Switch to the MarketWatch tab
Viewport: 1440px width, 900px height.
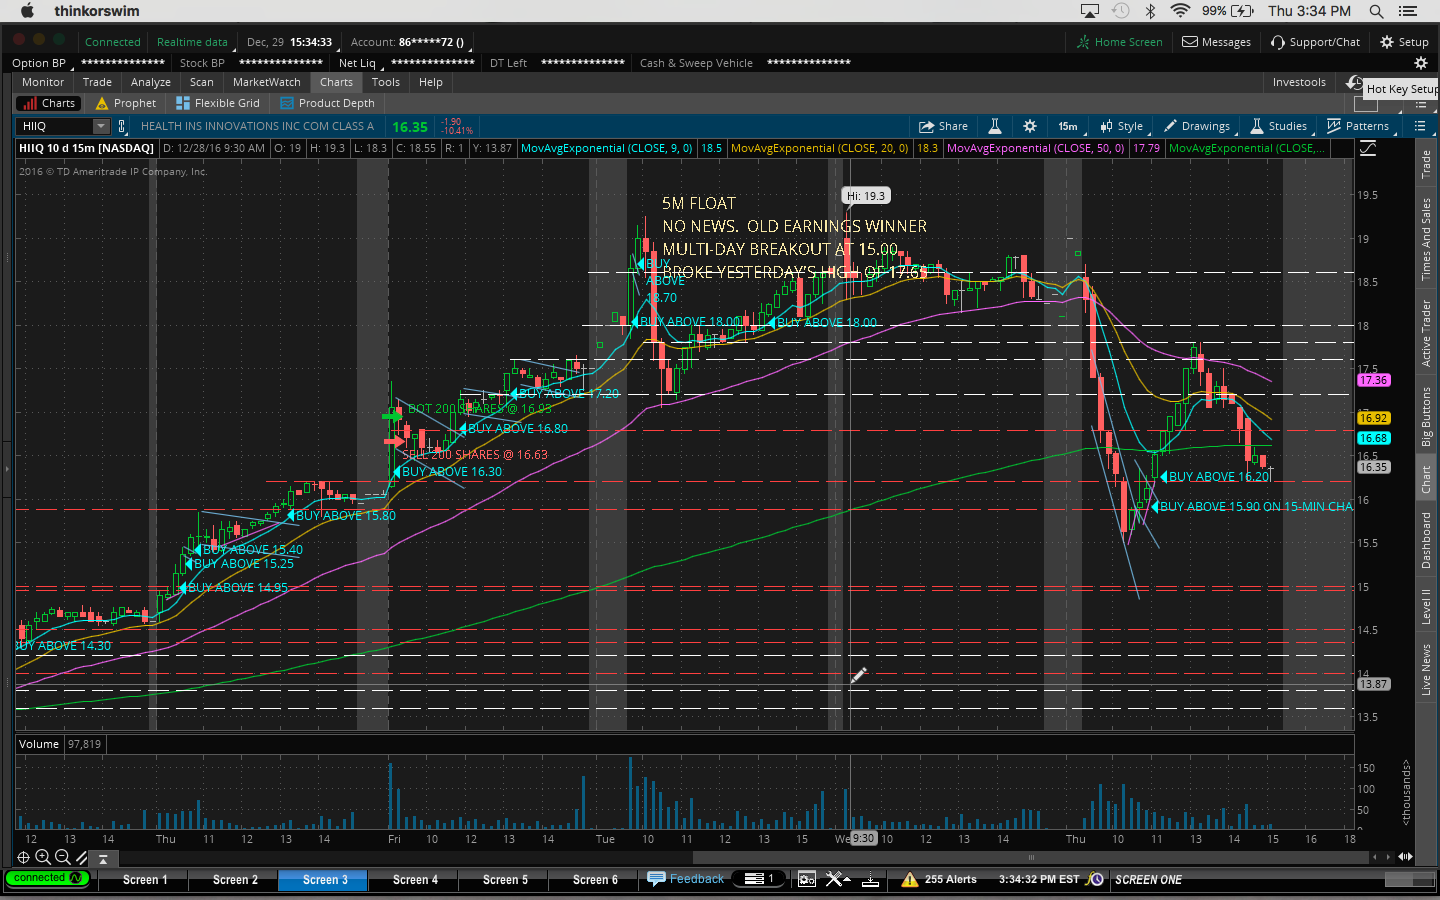click(x=267, y=82)
